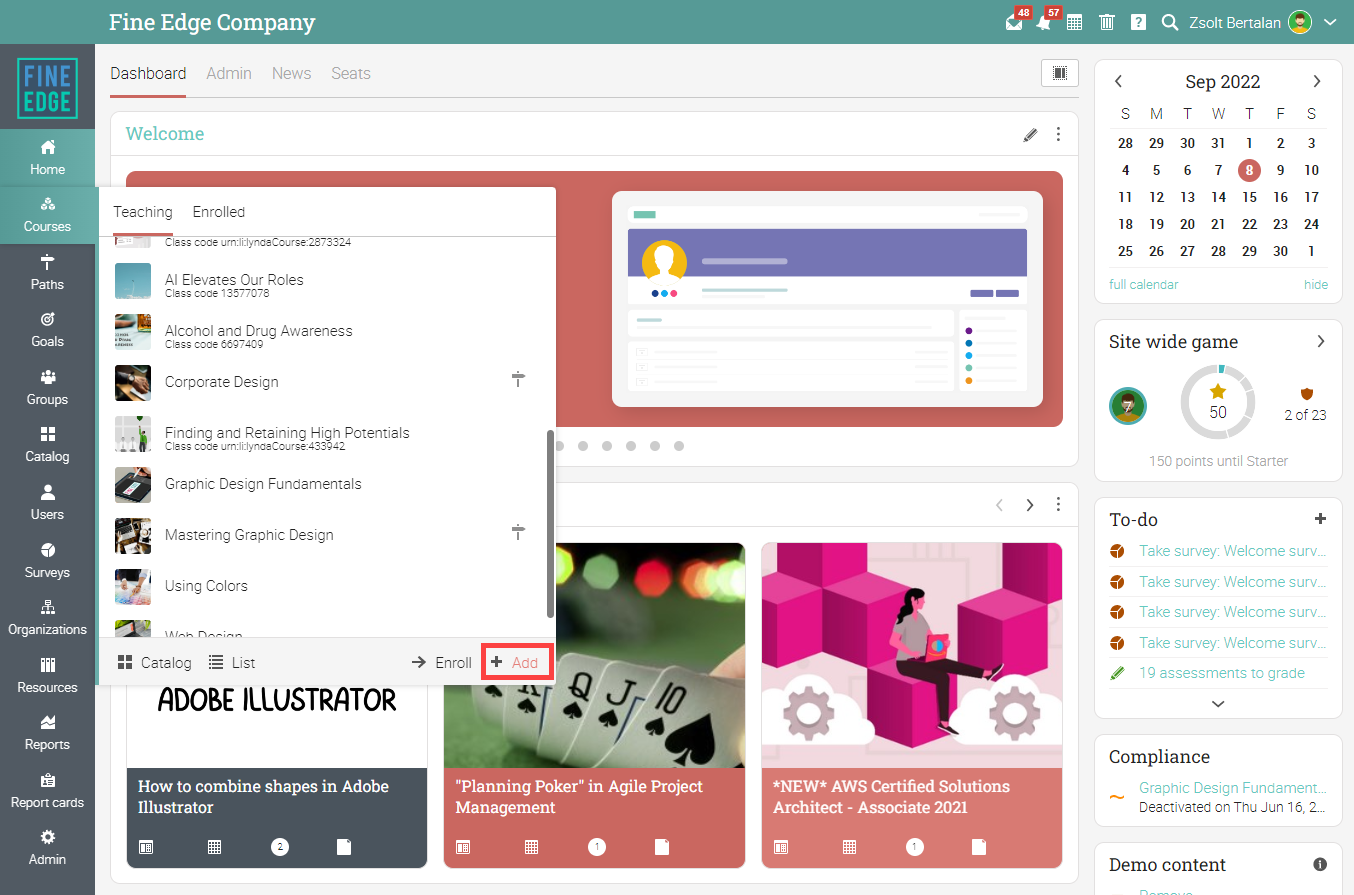Click the Zsolt Bertalan user name
This screenshot has width=1354, height=895.
click(x=1235, y=22)
